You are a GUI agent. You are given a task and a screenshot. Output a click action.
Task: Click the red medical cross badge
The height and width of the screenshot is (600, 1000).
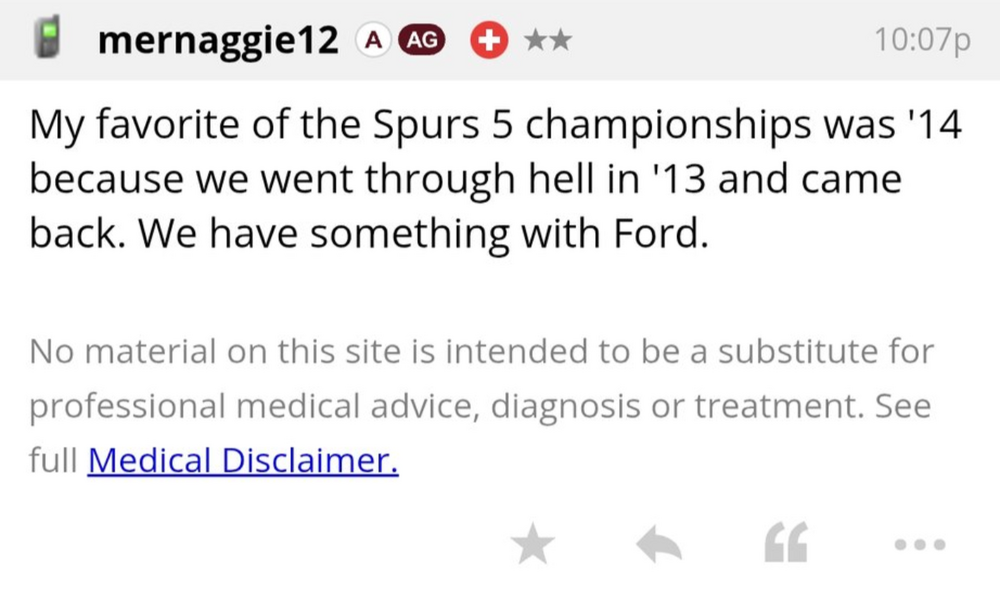[489, 40]
